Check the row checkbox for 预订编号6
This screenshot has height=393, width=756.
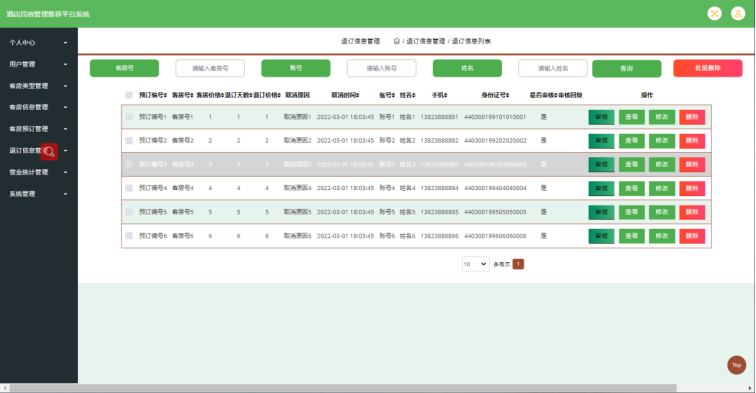[x=129, y=236]
